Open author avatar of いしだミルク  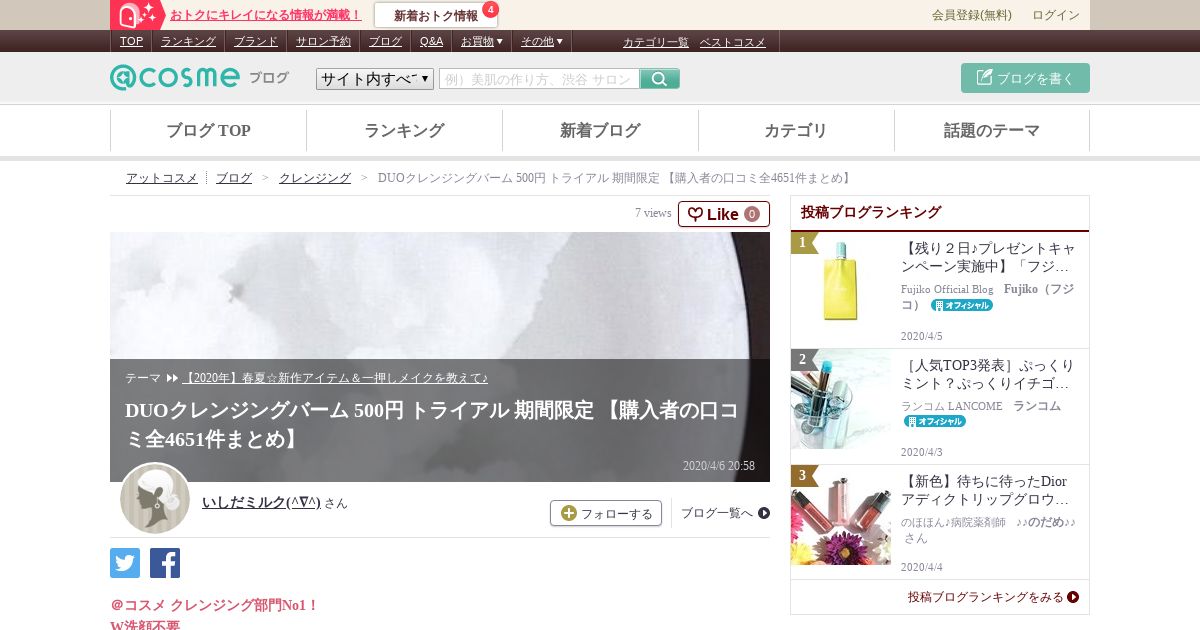click(x=155, y=498)
